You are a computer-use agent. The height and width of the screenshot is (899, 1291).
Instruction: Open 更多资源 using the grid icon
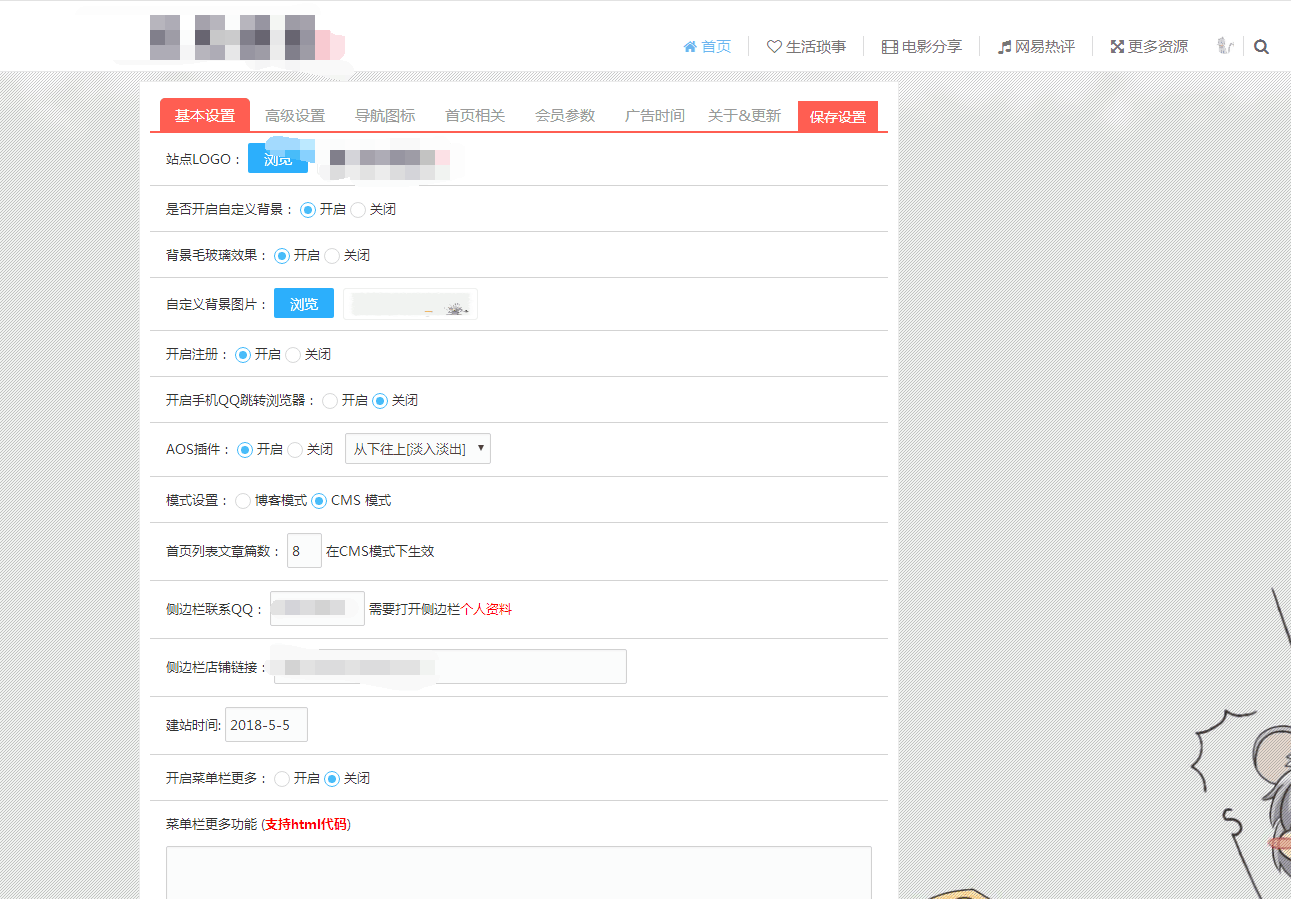(x=1115, y=45)
